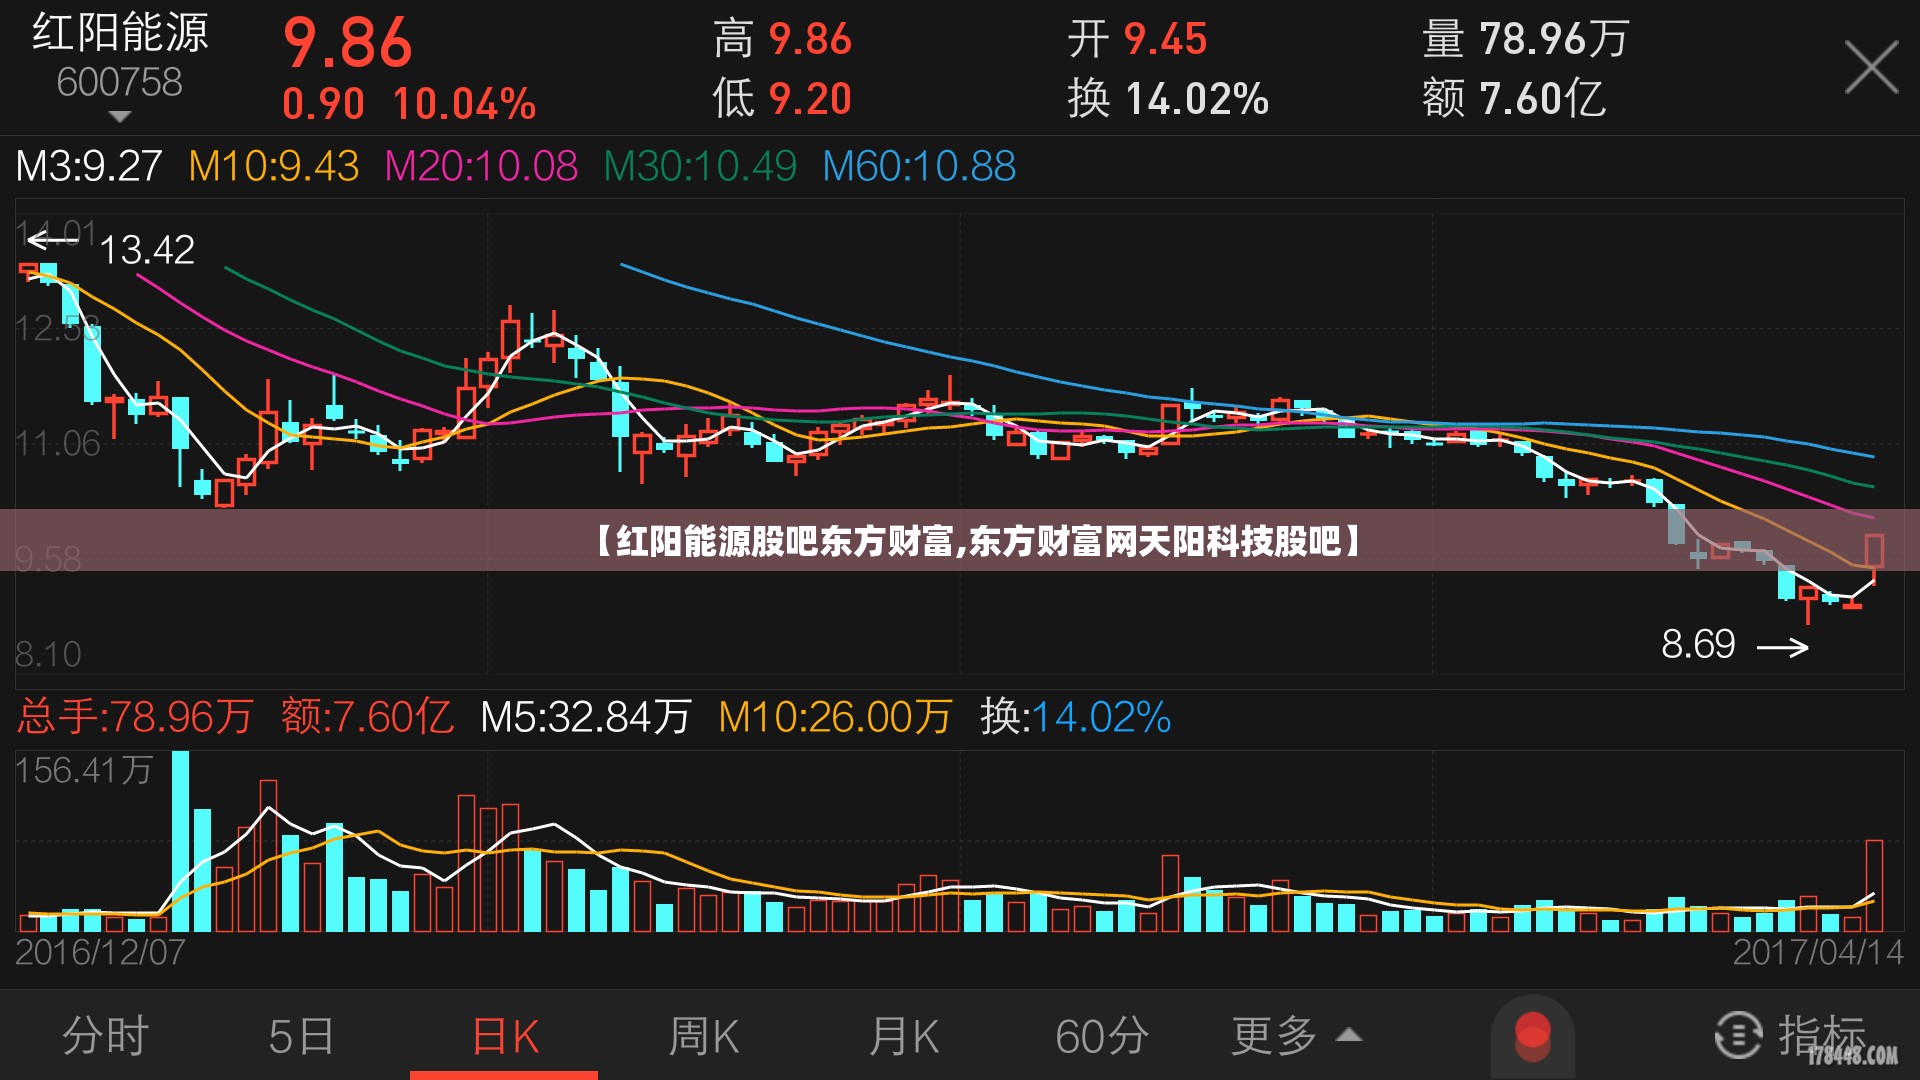Tap M10:26.00万 volume average label
1920x1080 pixels.
(835, 717)
